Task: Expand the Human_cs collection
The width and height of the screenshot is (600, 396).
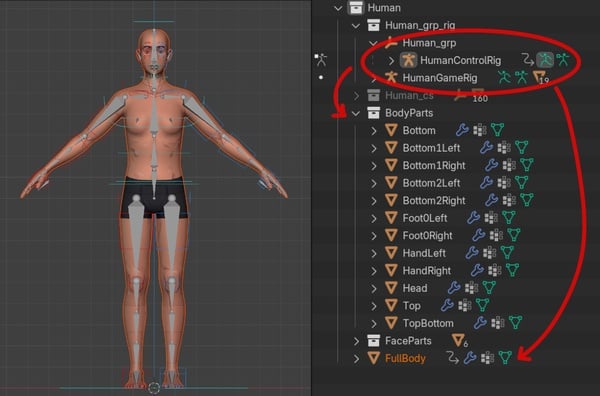Action: coord(356,95)
